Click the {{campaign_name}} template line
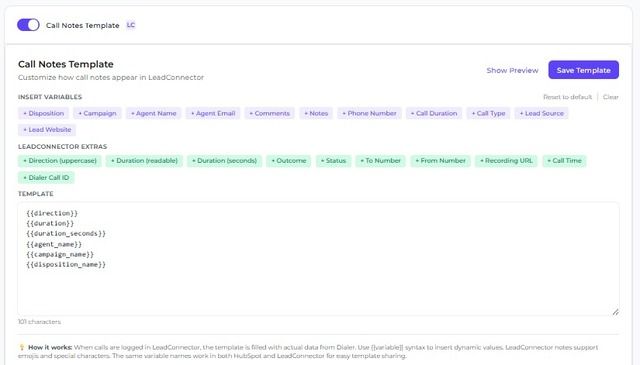Image resolution: width=640 pixels, height=365 pixels. [x=60, y=254]
